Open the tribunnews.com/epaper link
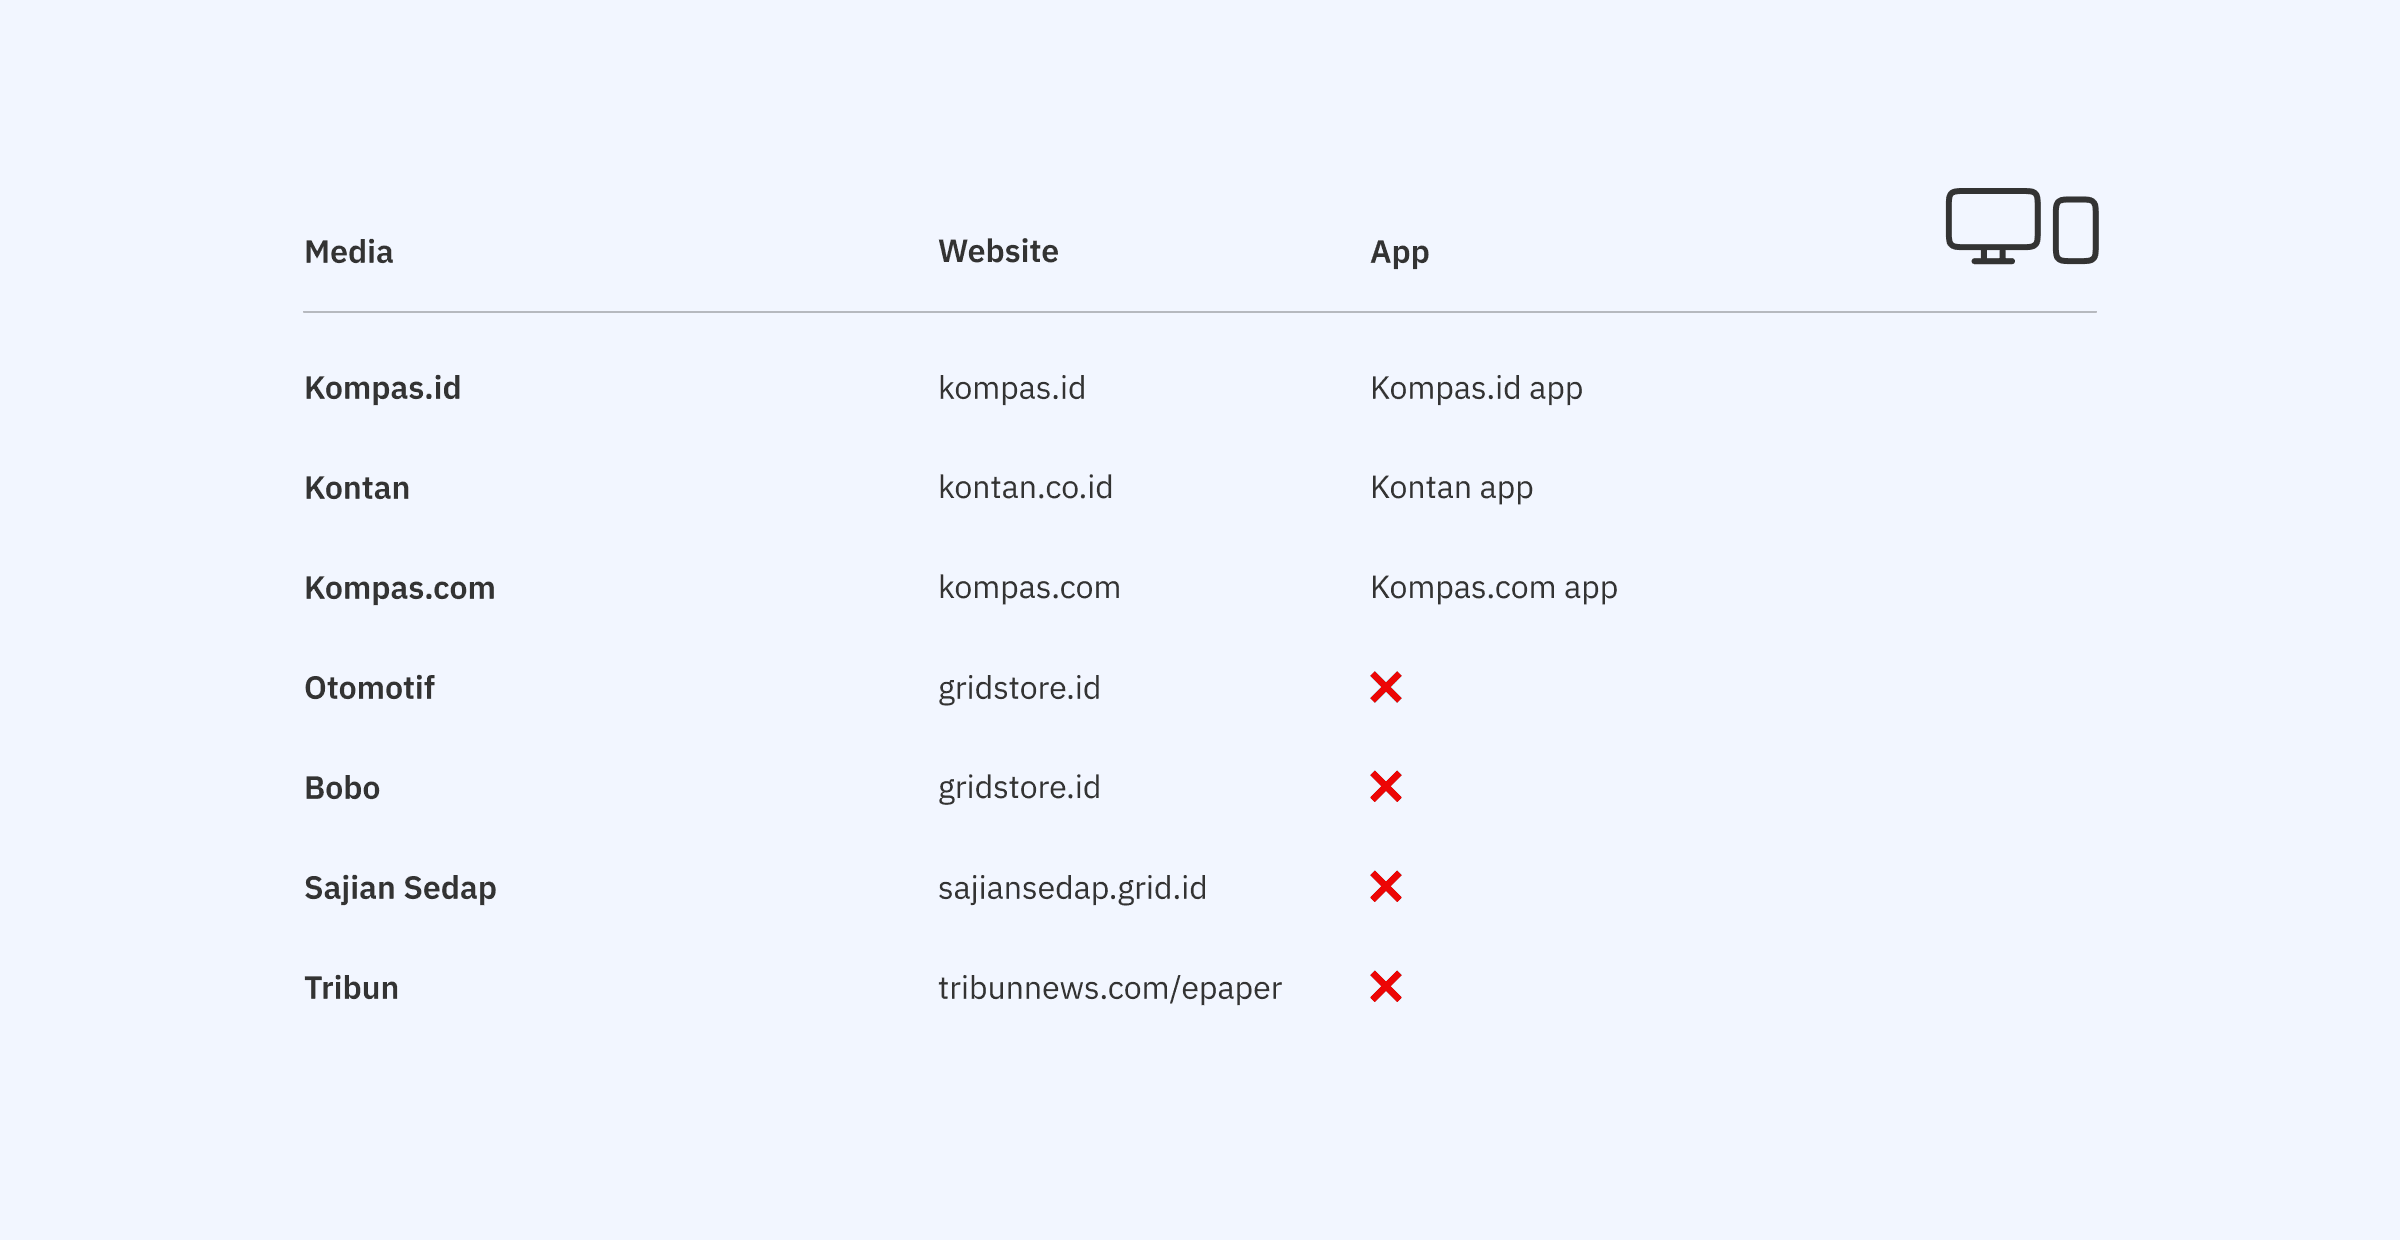This screenshot has height=1240, width=2400. [1109, 989]
